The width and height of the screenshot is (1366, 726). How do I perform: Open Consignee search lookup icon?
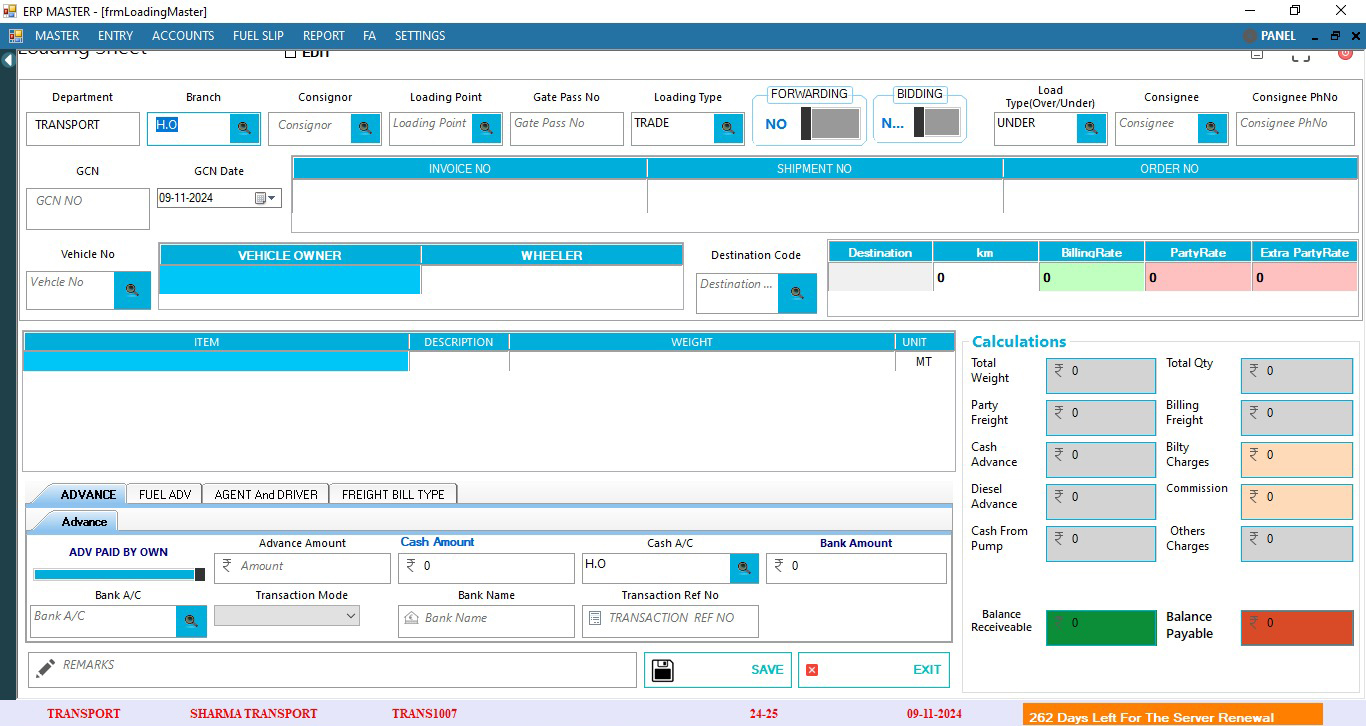1212,128
